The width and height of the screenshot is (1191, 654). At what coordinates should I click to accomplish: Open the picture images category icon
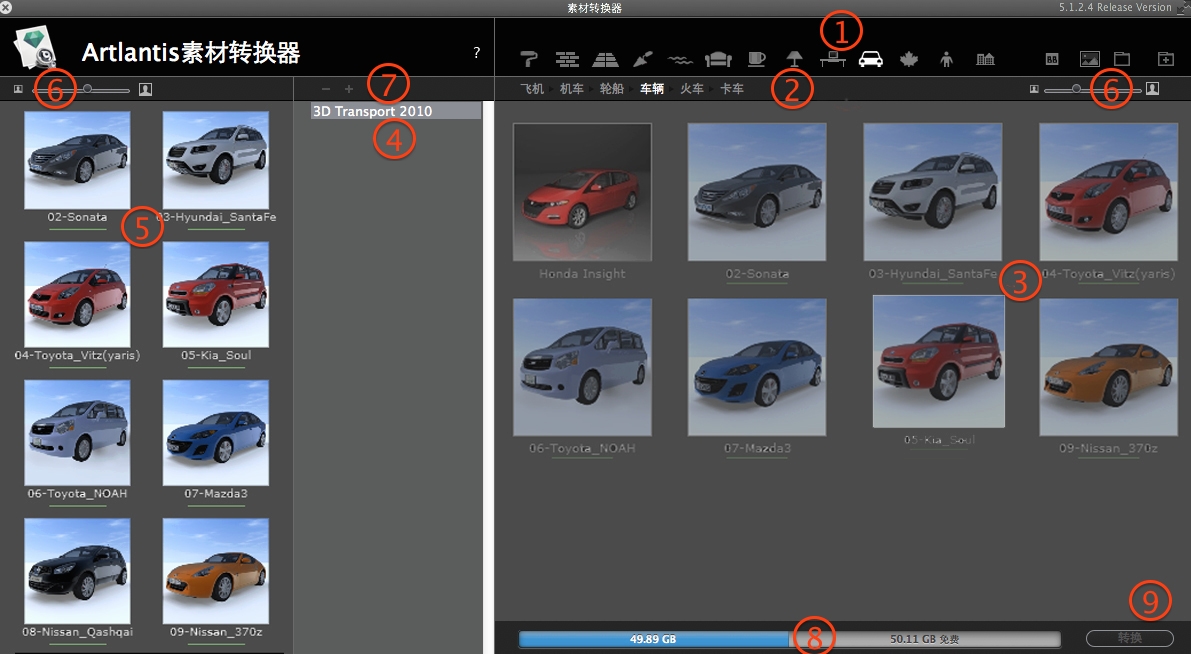click(x=1089, y=59)
